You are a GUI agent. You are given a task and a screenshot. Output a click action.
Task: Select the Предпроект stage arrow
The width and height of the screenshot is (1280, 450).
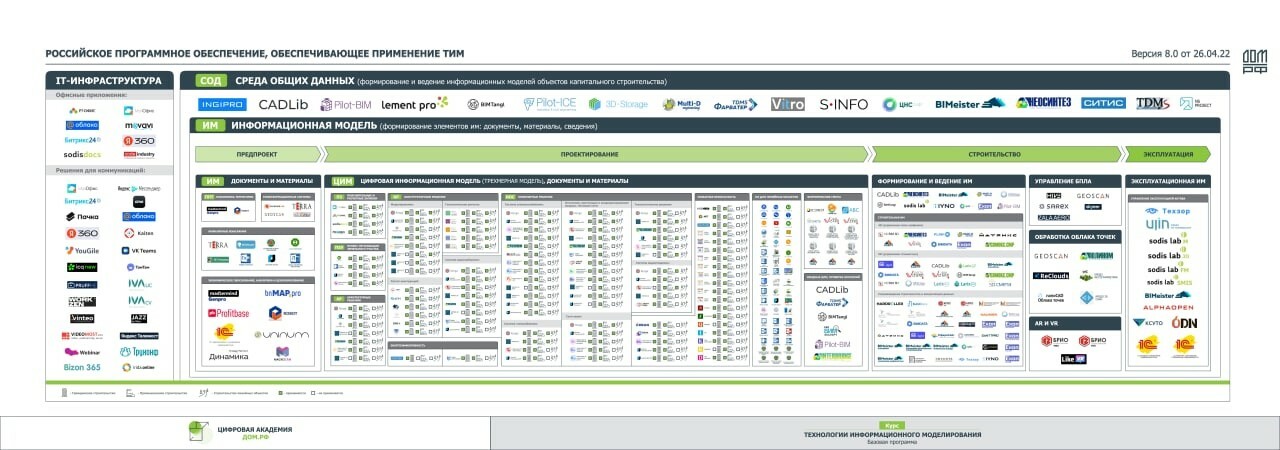pos(257,154)
